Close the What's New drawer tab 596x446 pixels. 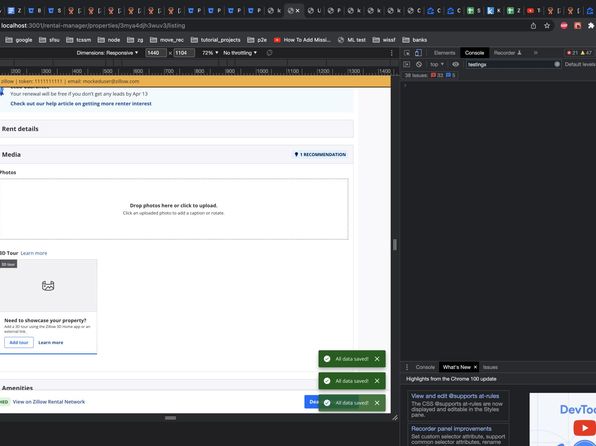[x=475, y=367]
